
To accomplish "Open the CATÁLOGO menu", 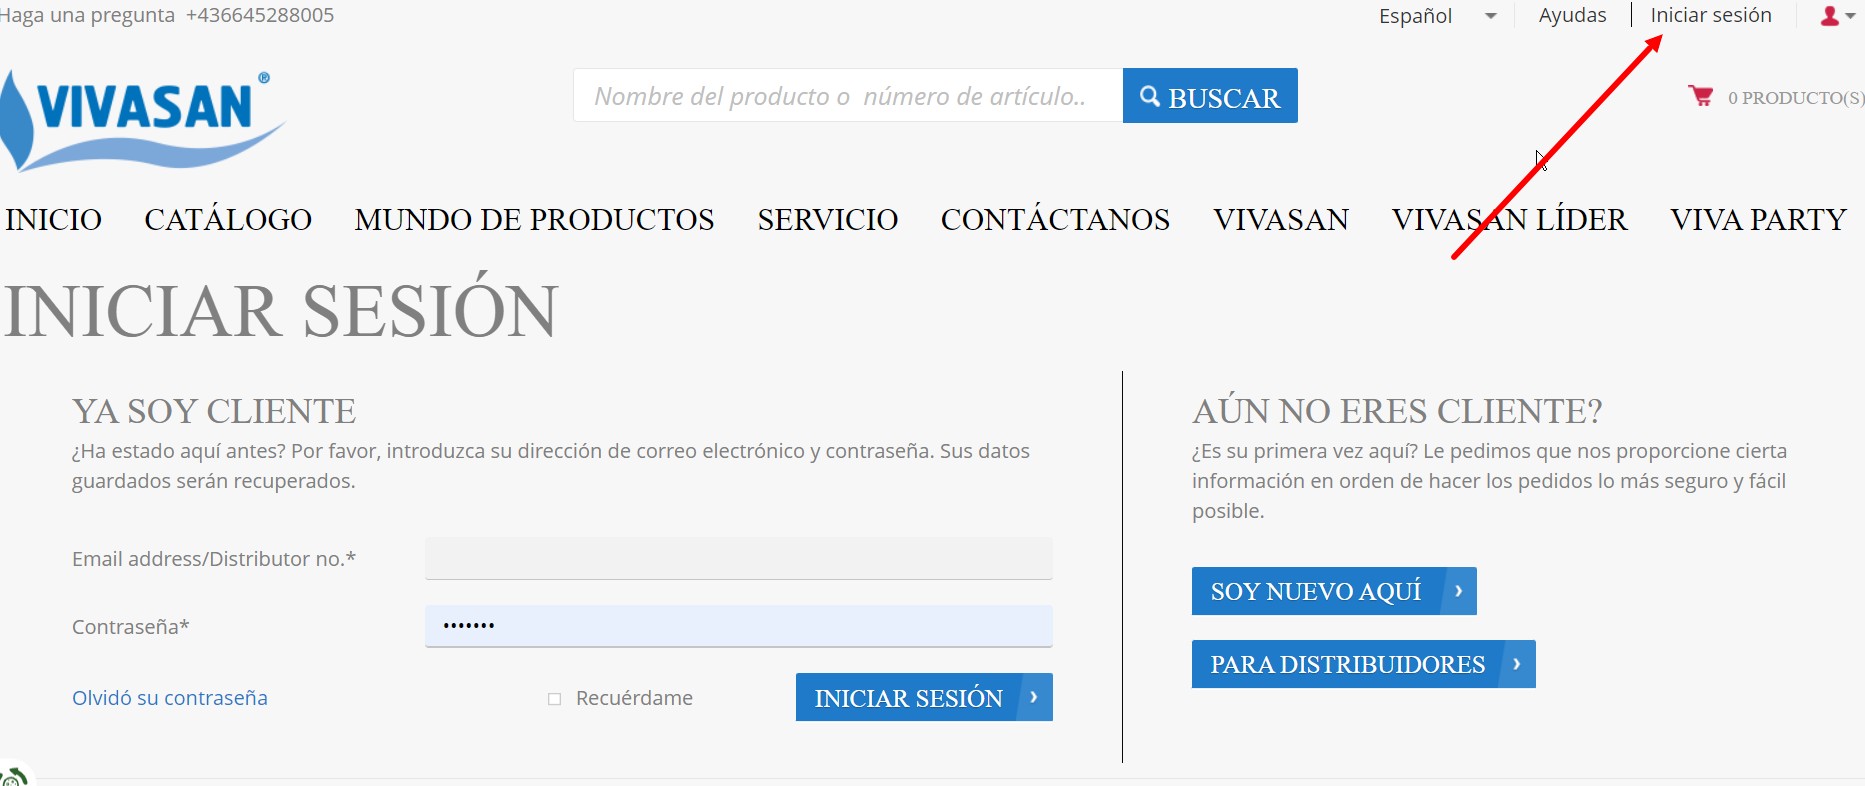I will click(228, 220).
